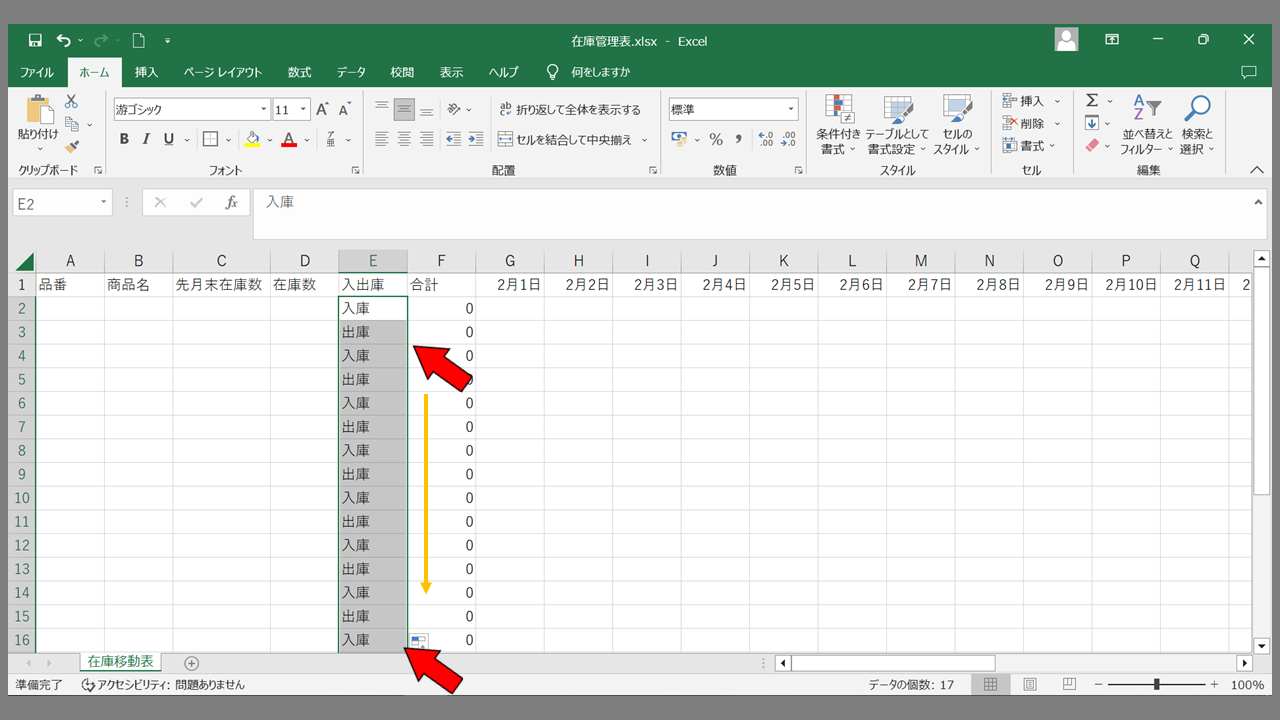Open the font name dropdown 游ゴシック

(x=264, y=110)
